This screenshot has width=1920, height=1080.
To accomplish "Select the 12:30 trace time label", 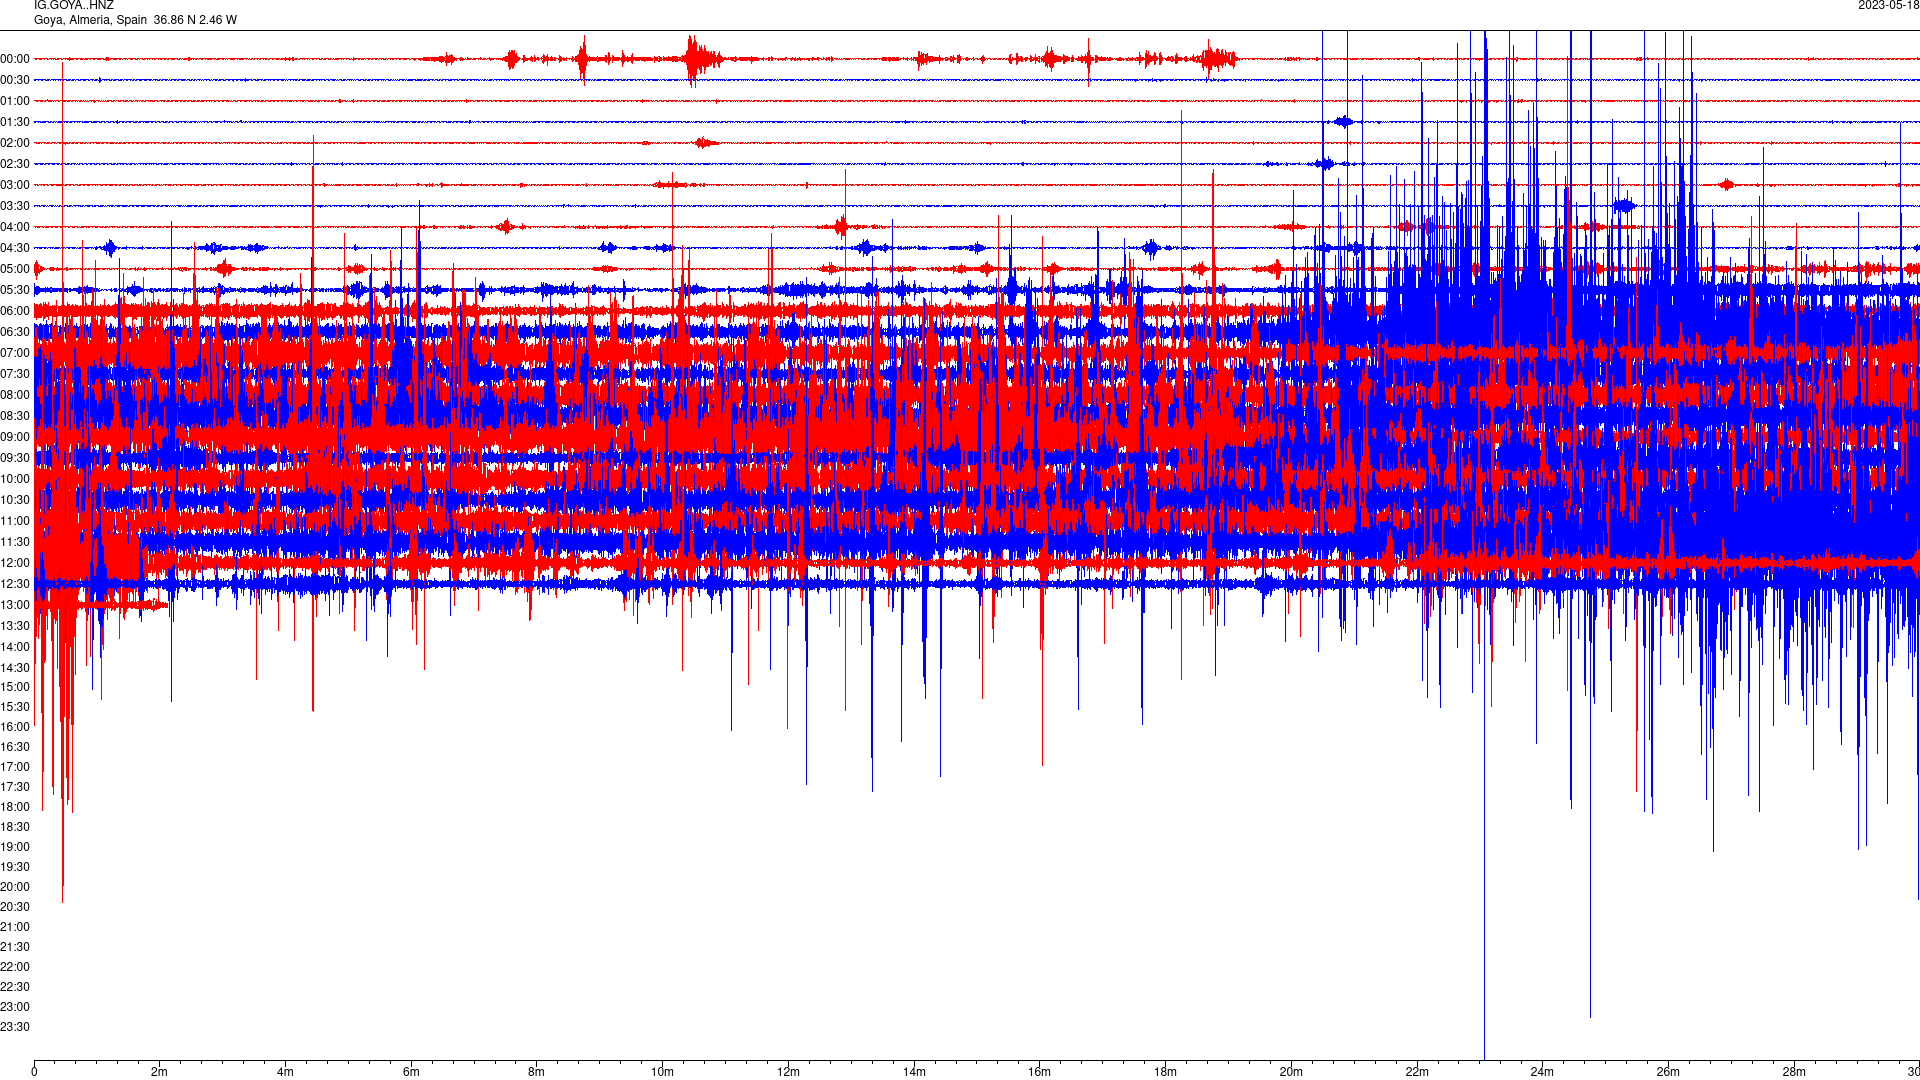I will click(x=15, y=584).
